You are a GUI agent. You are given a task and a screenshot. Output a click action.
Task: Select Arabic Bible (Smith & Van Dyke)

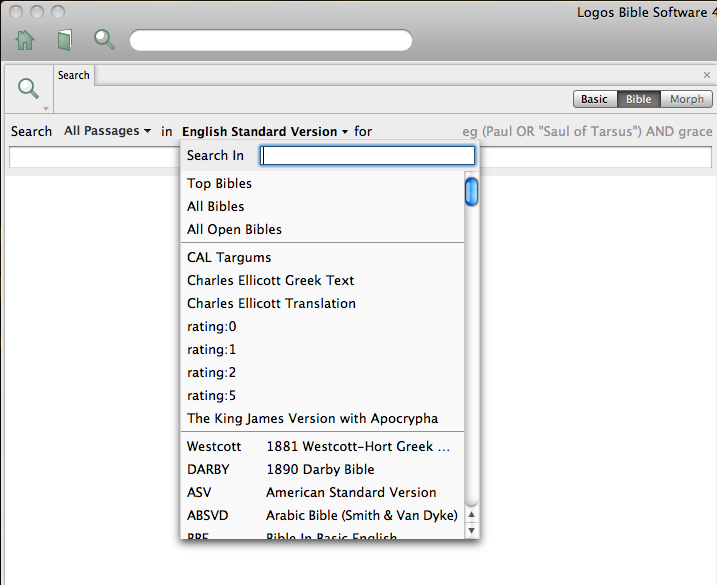click(322, 515)
